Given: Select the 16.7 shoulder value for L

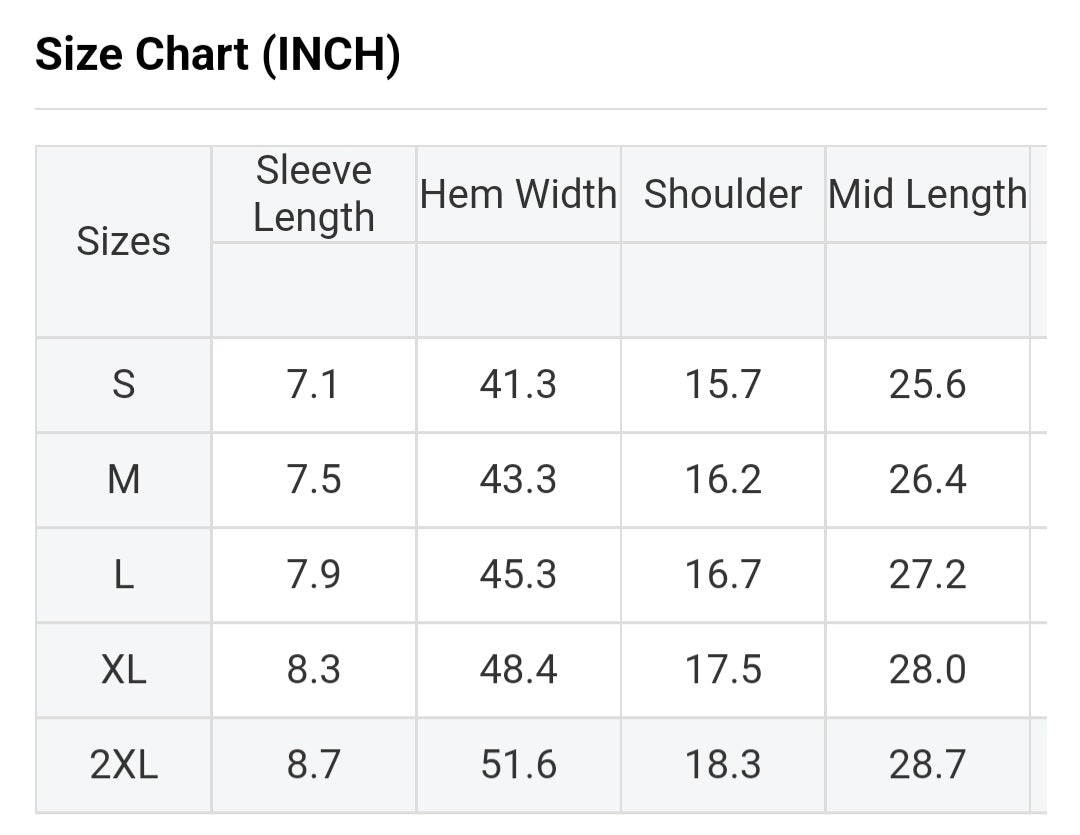Looking at the screenshot, I should (722, 574).
